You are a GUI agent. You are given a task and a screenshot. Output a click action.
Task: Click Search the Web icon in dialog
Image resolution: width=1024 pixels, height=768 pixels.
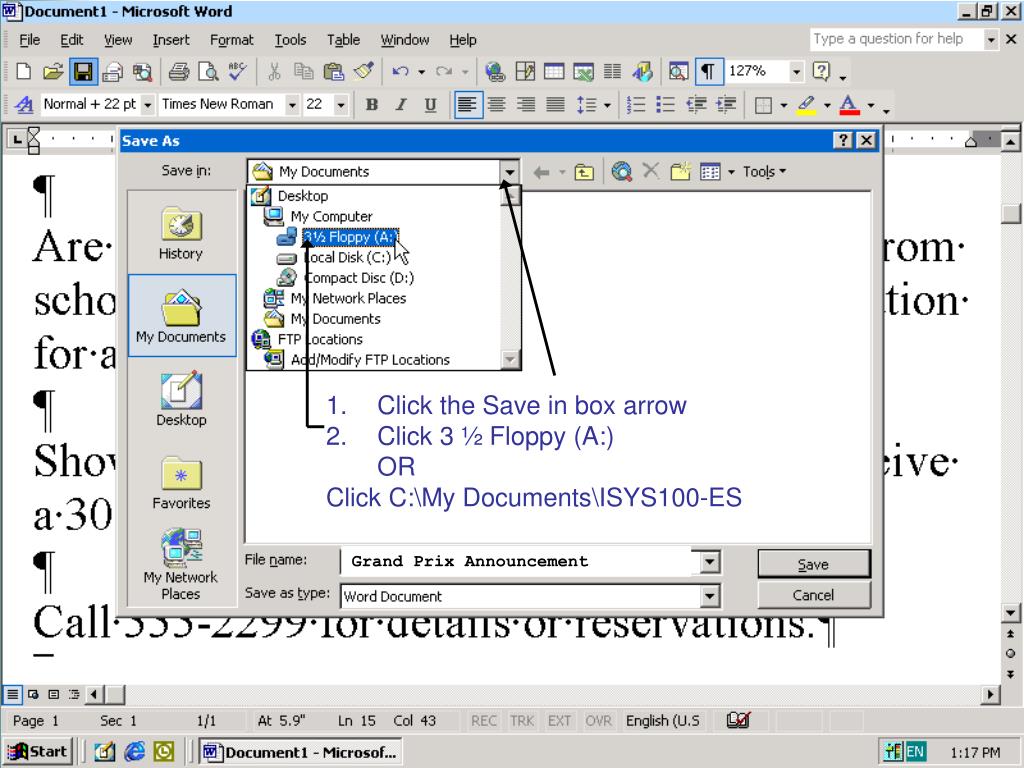[x=621, y=172]
